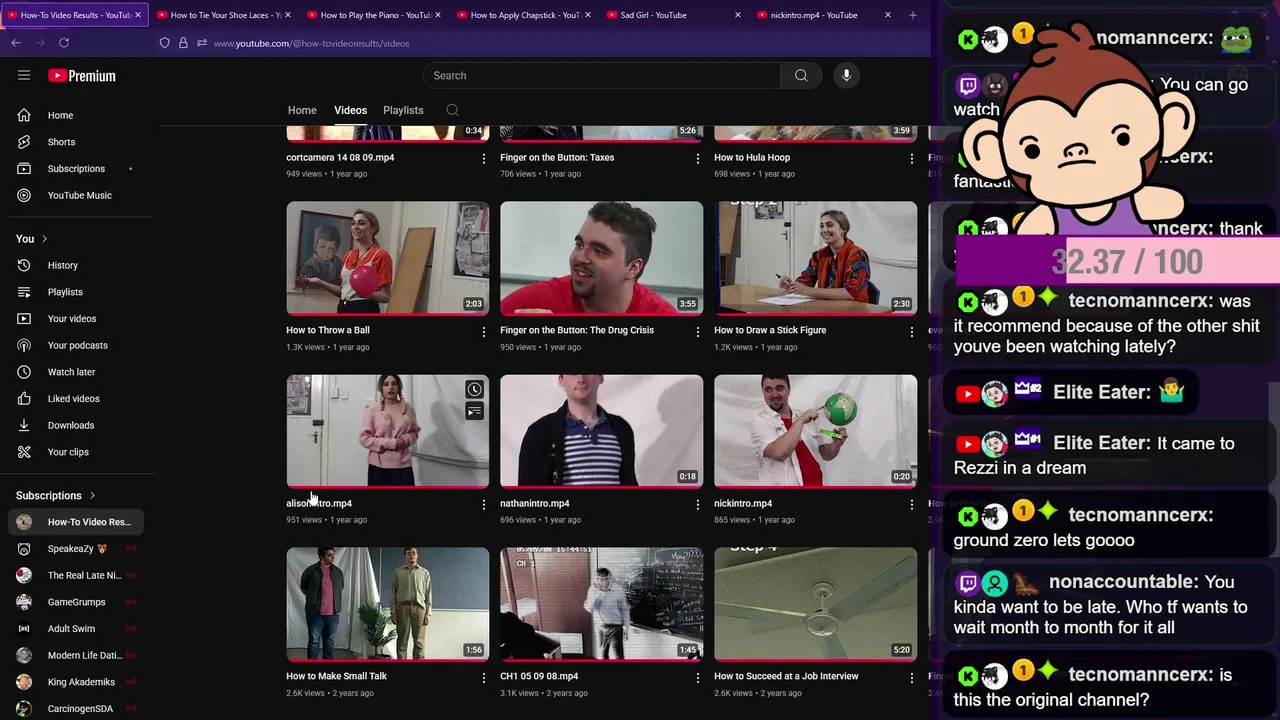Open Playlists in the sidebar
The height and width of the screenshot is (720, 1280).
pos(76,292)
